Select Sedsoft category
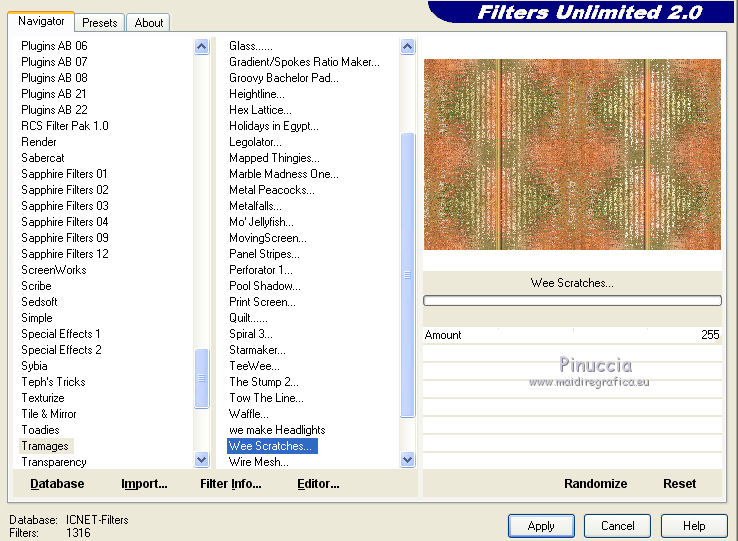 (x=39, y=302)
